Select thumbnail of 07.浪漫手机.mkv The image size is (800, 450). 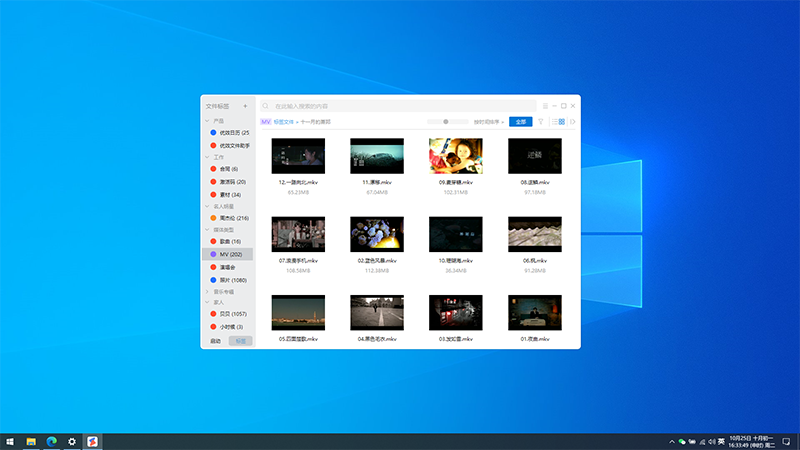pos(298,234)
